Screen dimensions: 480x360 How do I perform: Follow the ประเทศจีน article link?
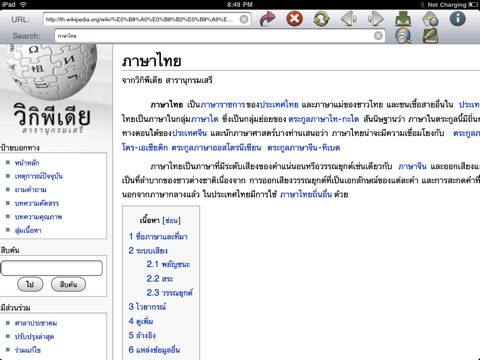click(x=190, y=133)
